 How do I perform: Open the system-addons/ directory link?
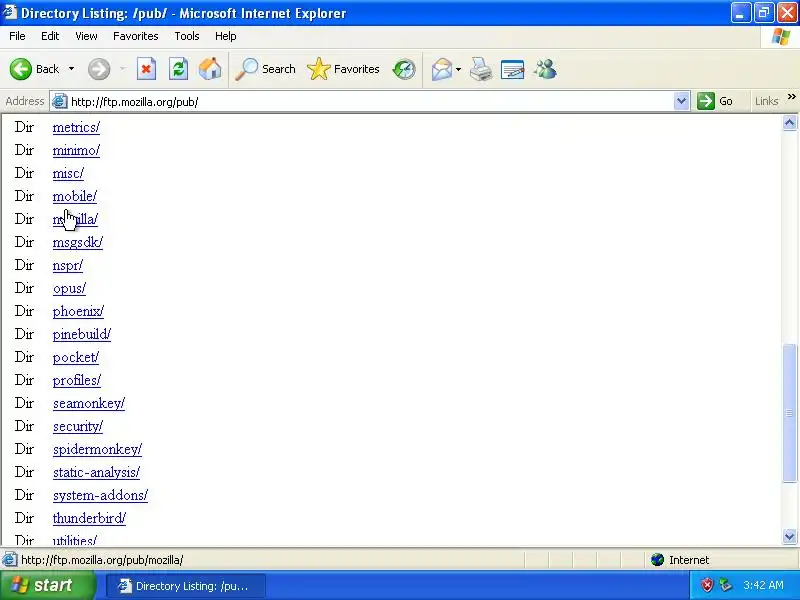(100, 495)
